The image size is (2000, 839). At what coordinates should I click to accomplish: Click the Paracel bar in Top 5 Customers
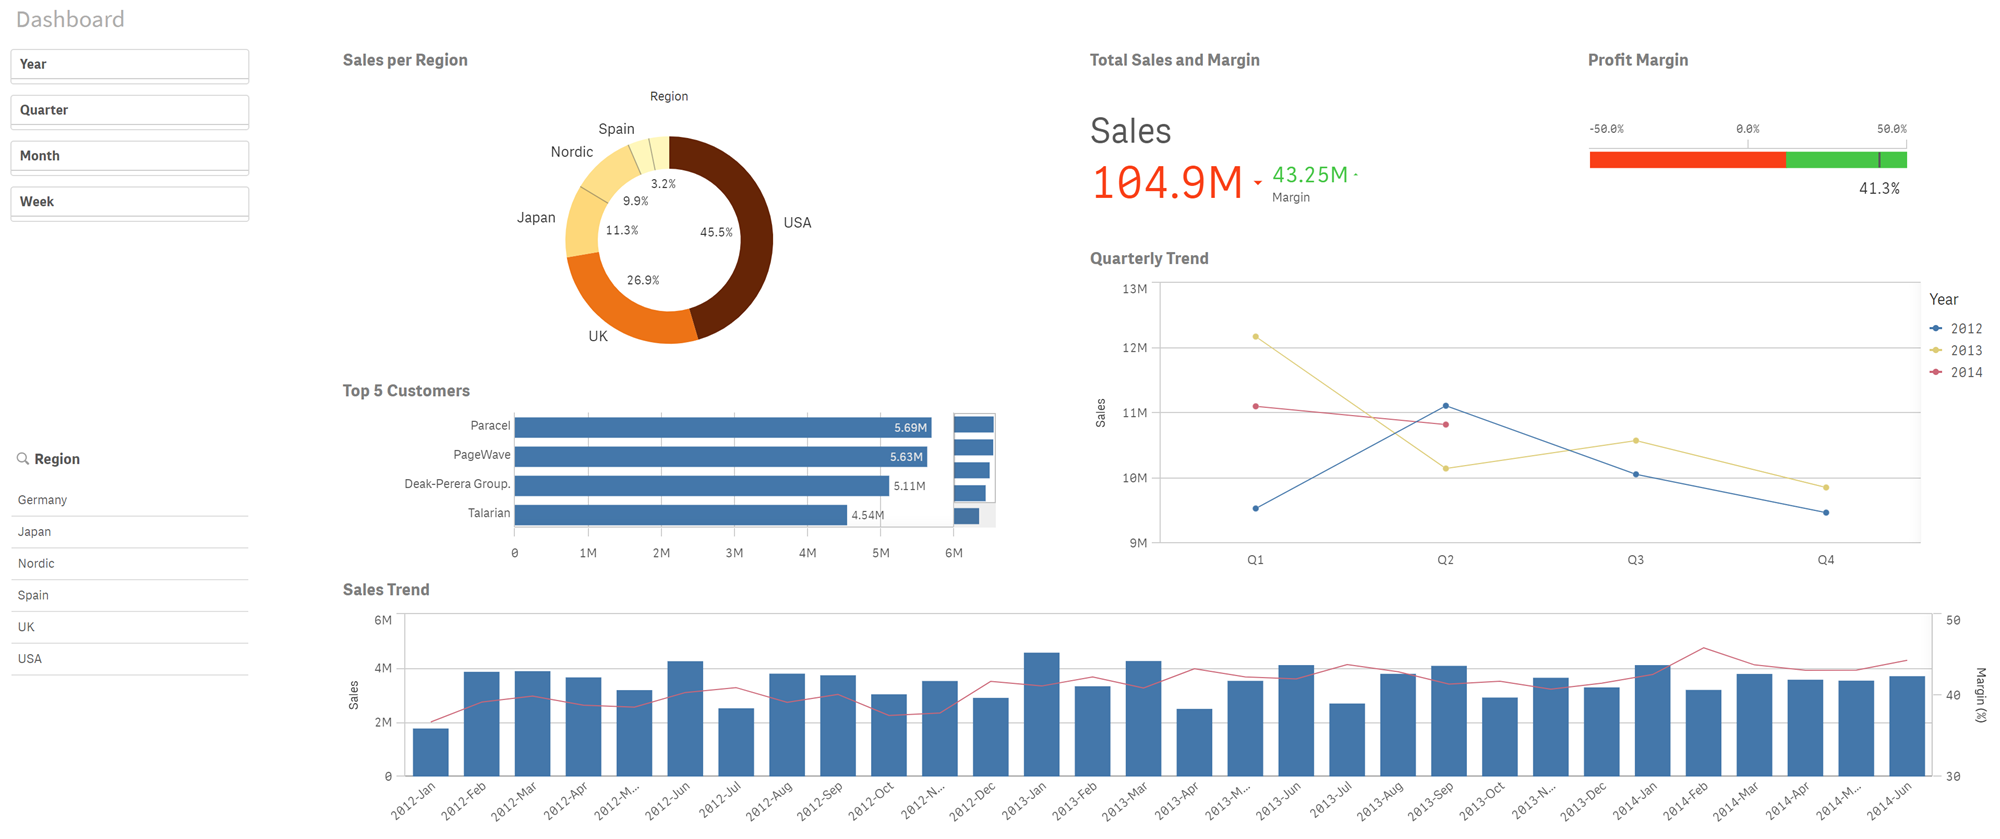722,428
